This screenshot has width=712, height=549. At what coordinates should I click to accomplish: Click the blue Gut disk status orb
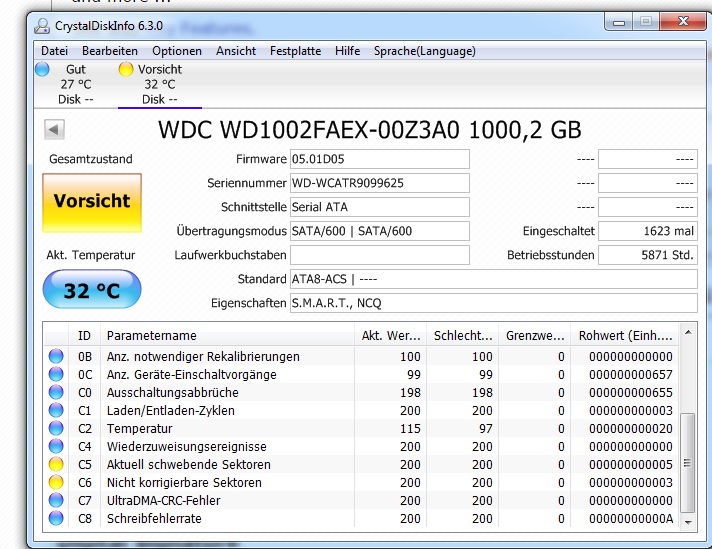(42, 69)
